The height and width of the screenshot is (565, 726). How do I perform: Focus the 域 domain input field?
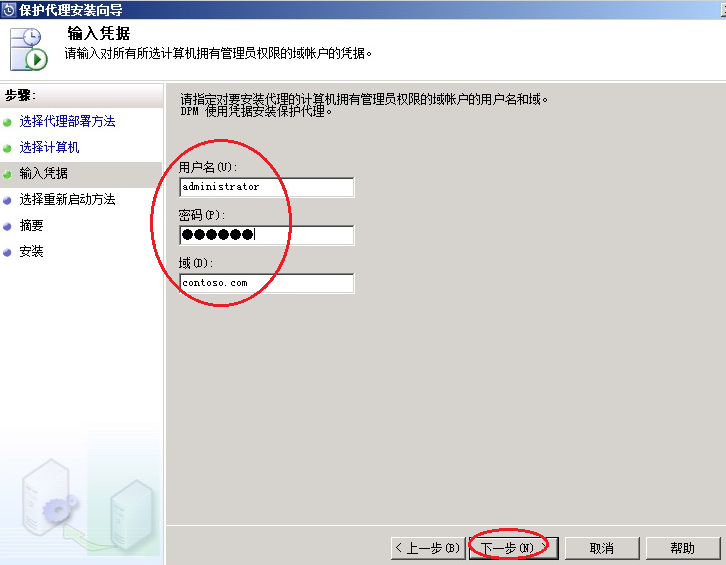(x=267, y=283)
